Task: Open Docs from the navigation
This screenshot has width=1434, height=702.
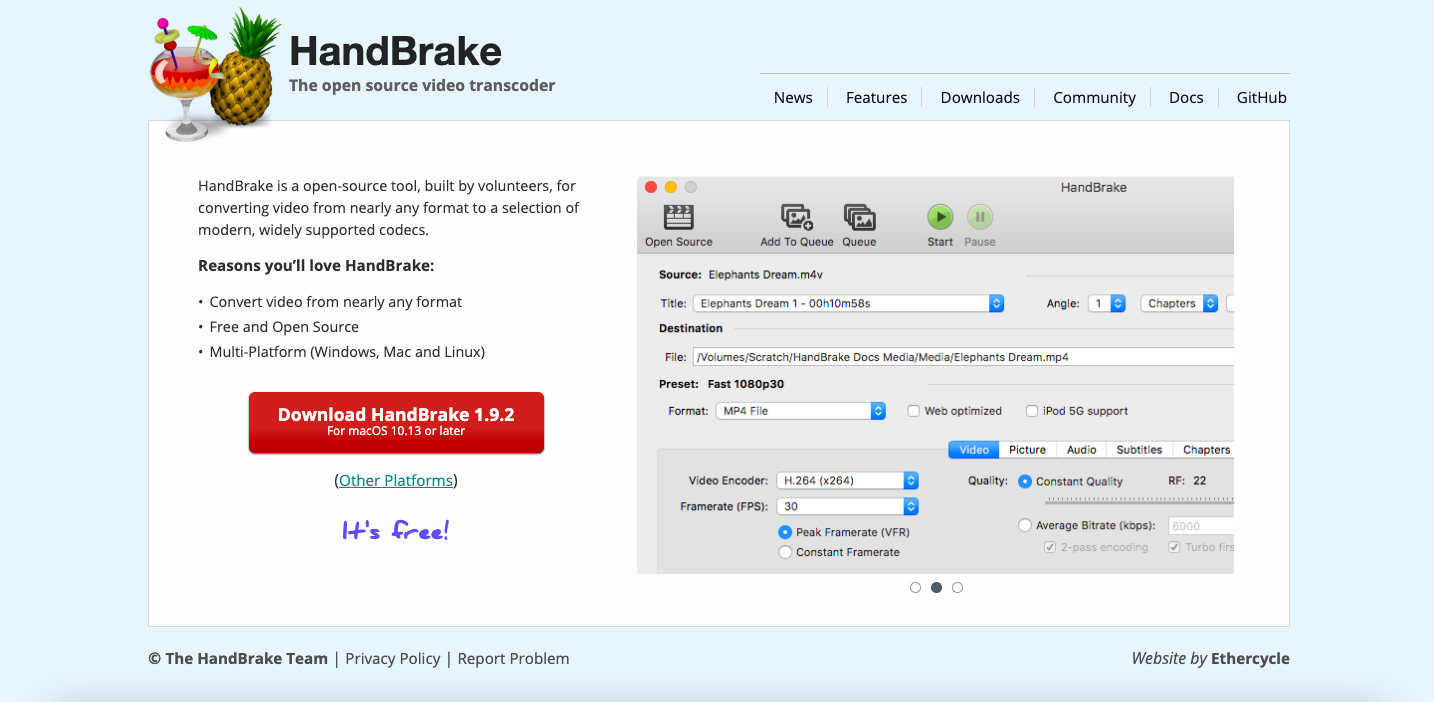Action: [x=1186, y=97]
